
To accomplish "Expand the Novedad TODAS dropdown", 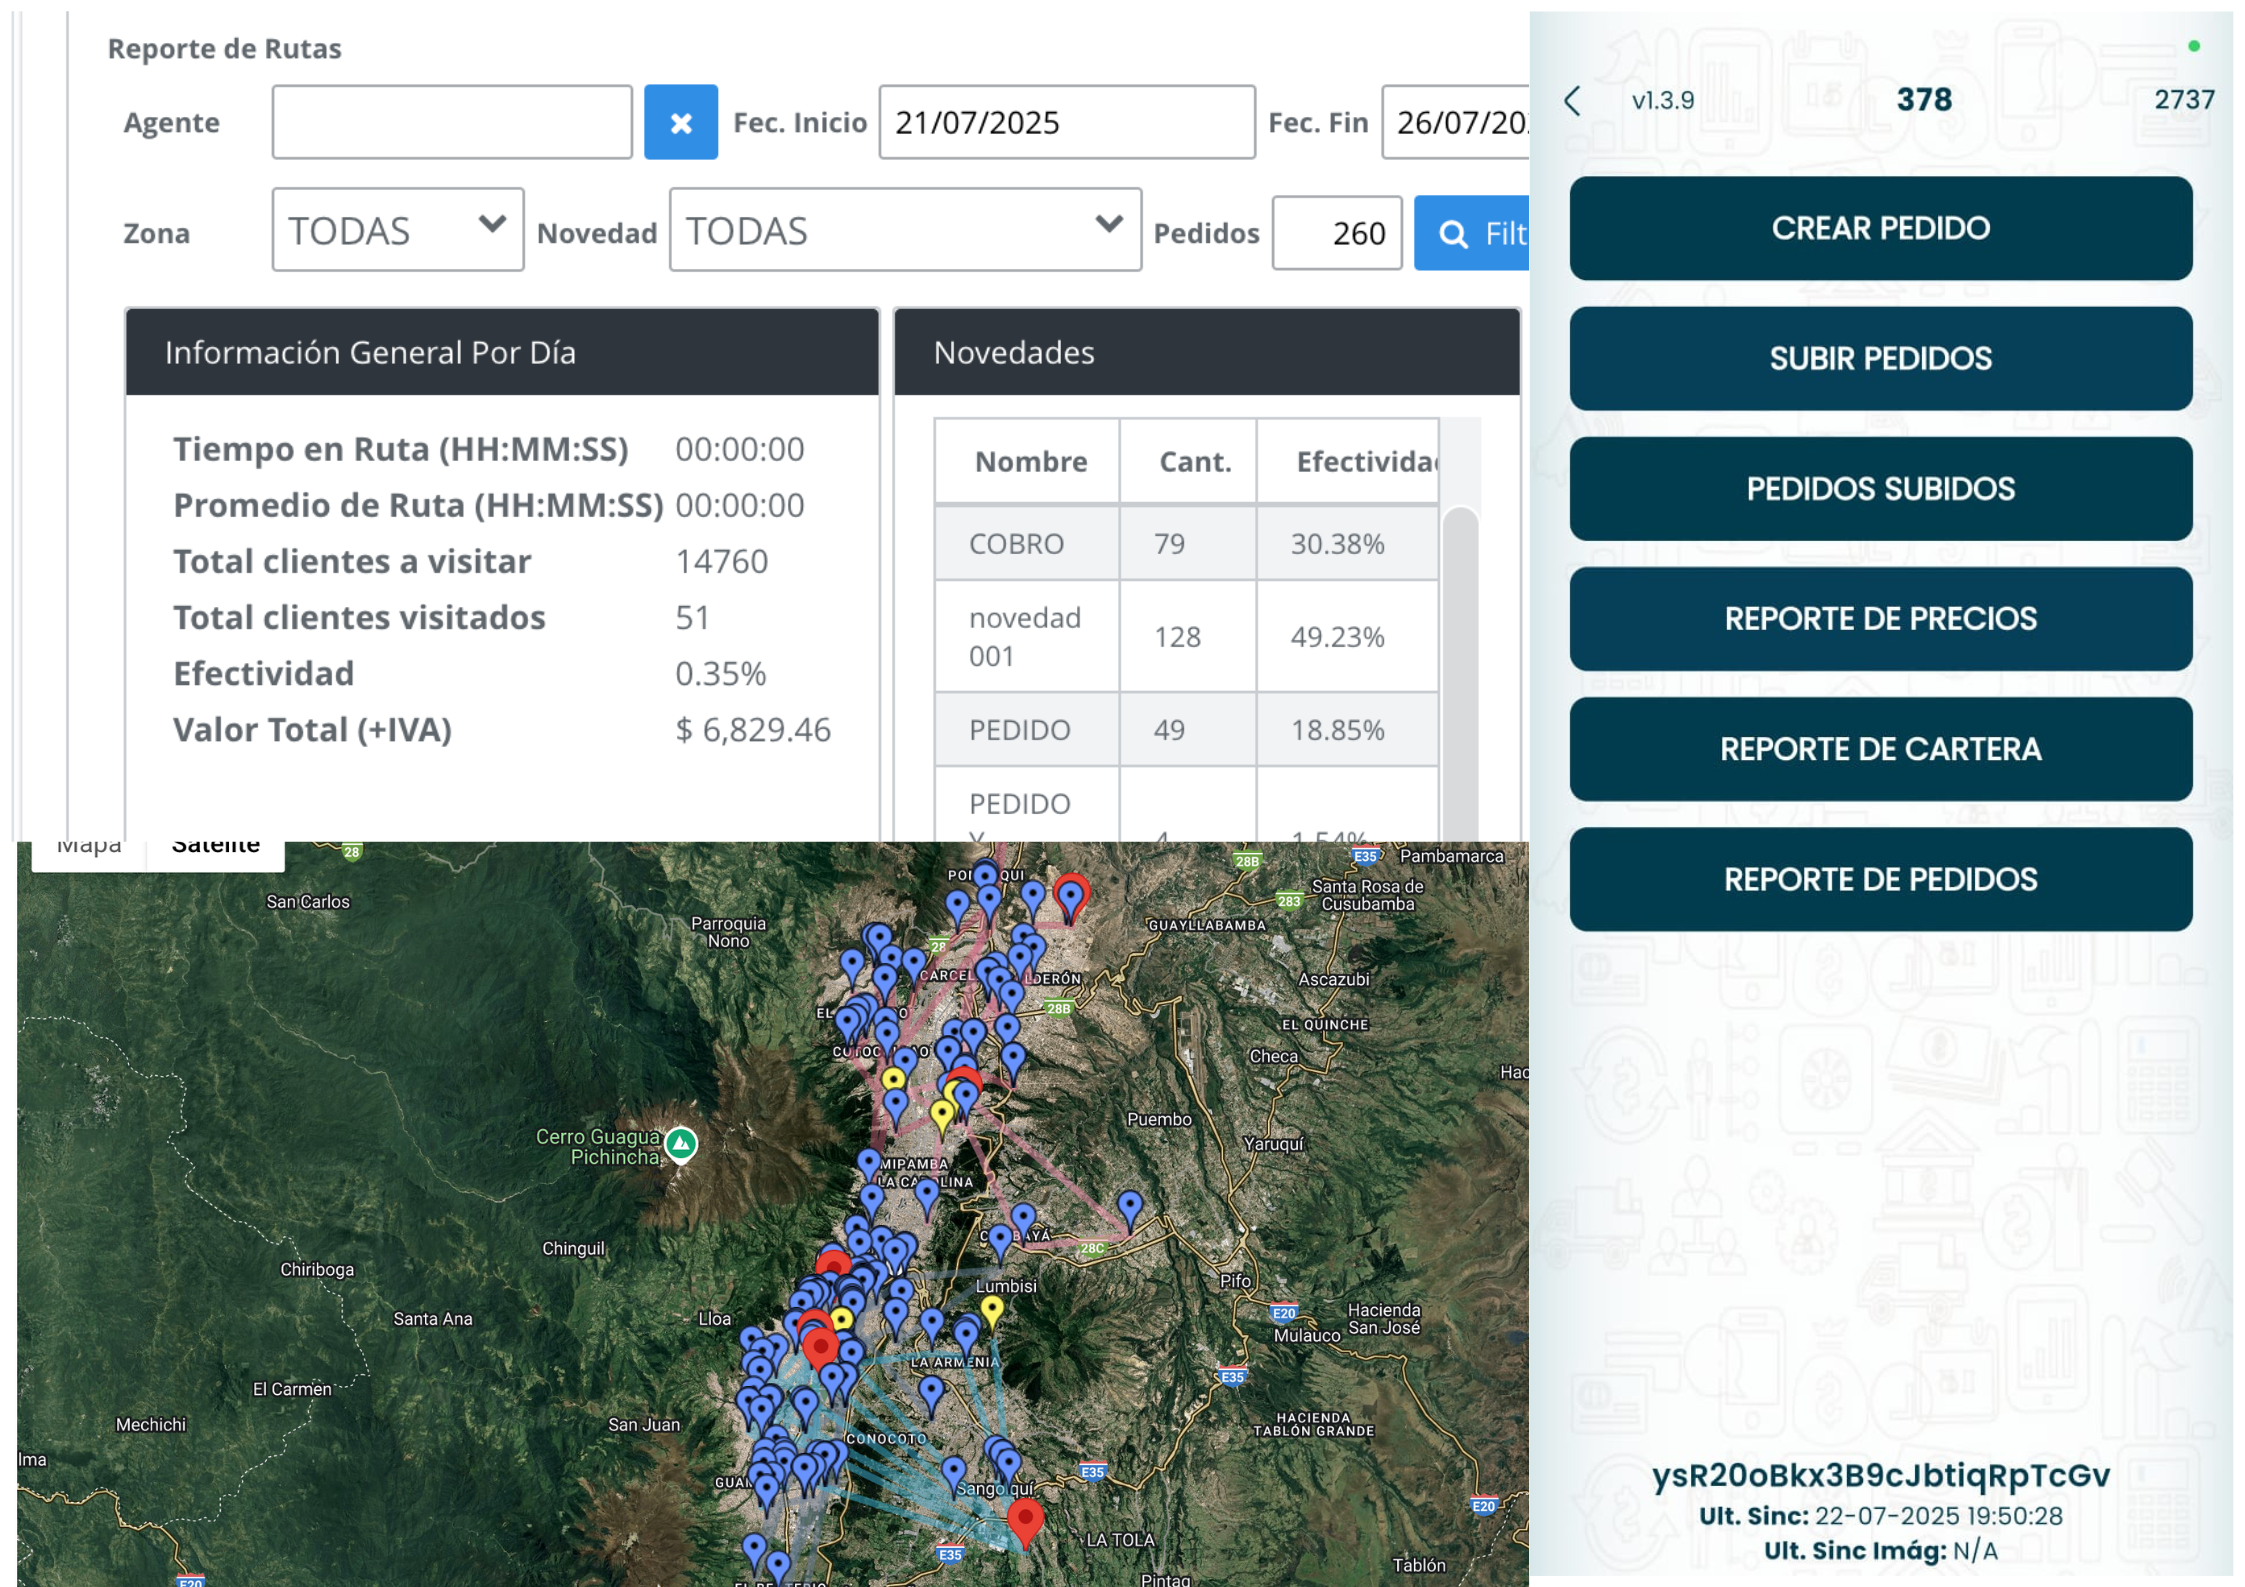I will [x=904, y=230].
